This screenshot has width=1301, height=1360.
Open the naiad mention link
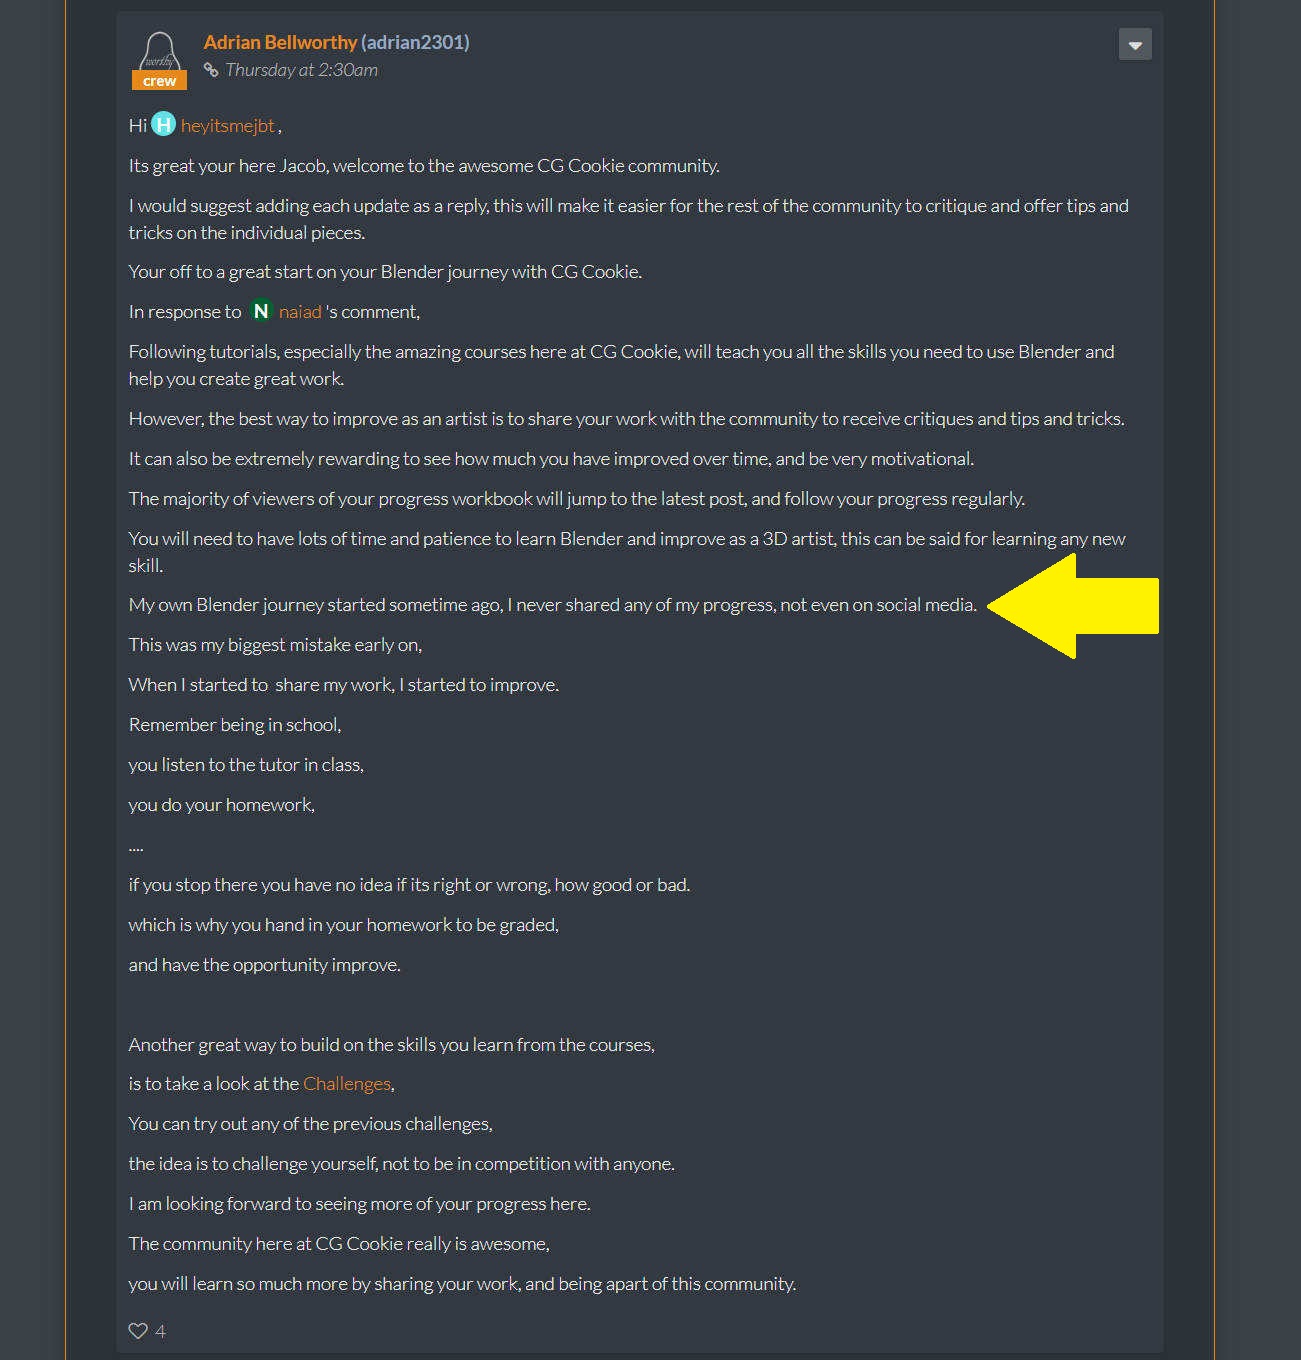pyautogui.click(x=300, y=312)
